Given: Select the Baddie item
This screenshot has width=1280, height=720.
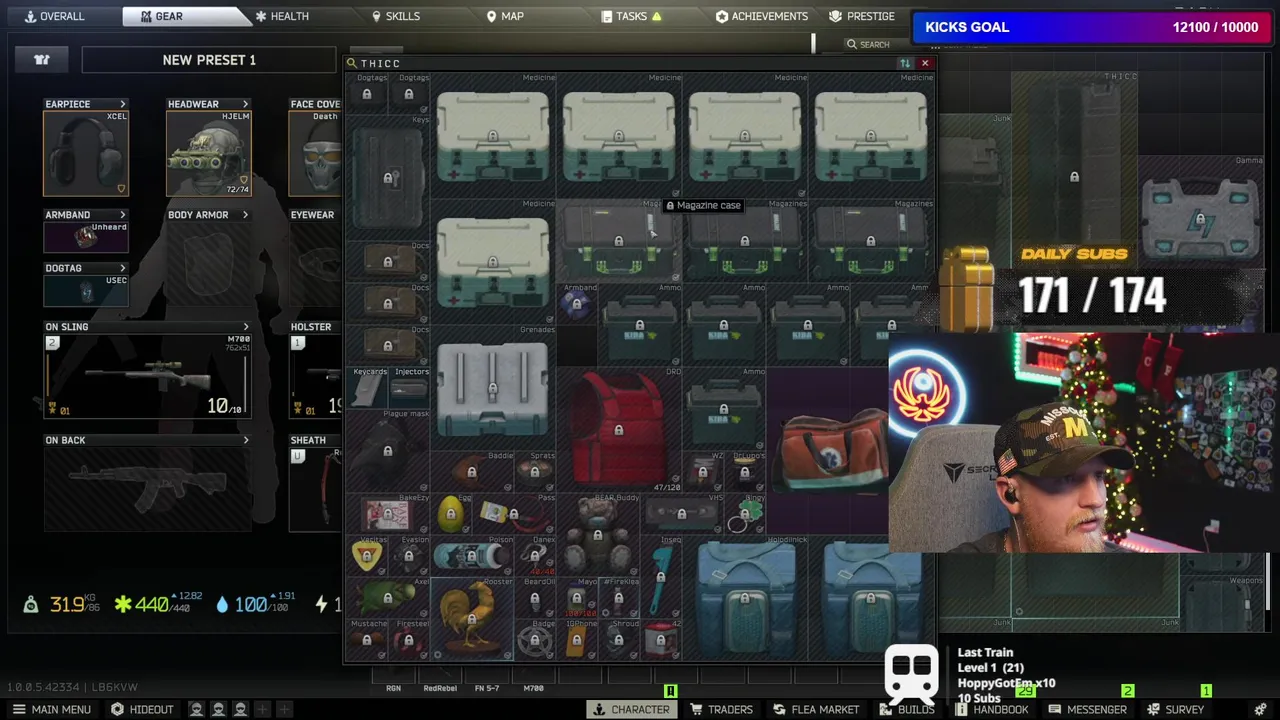Looking at the screenshot, I should tap(472, 472).
